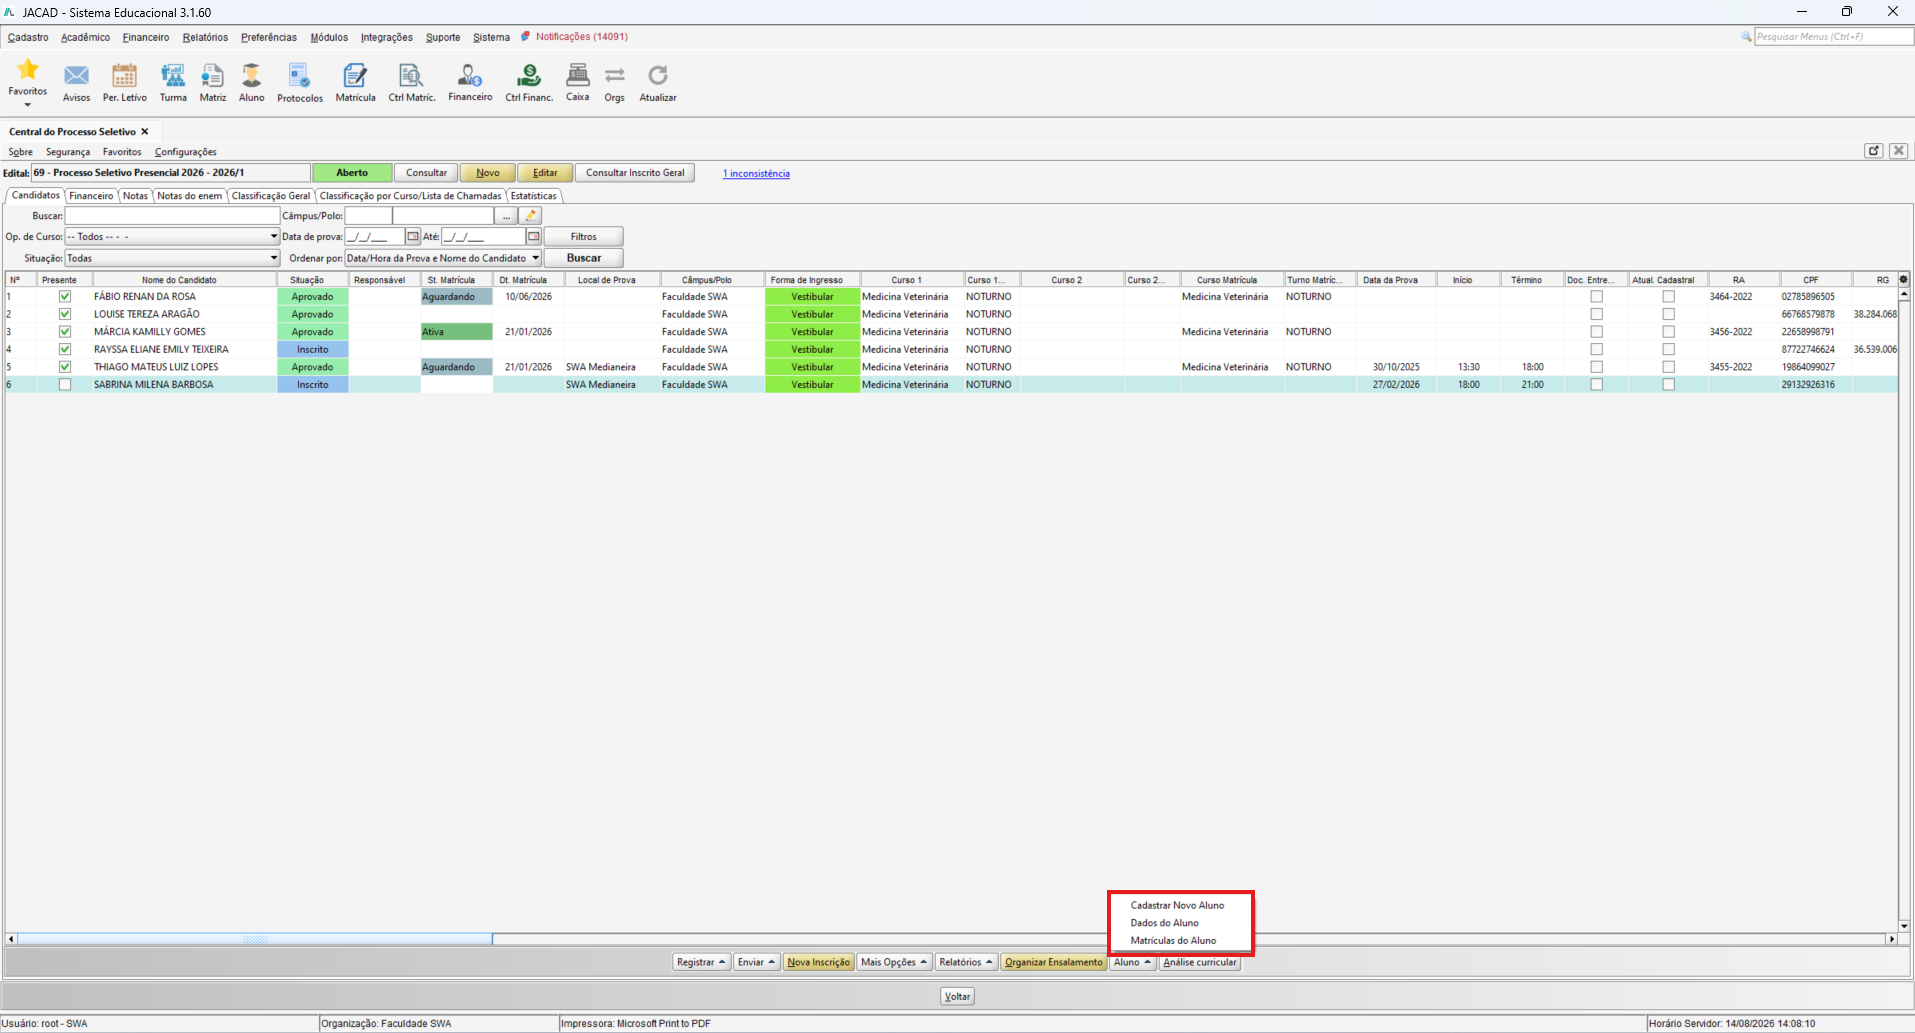Close the Central do Processo Seletivo tab
Viewport: 1915px width, 1033px height.
coord(145,131)
